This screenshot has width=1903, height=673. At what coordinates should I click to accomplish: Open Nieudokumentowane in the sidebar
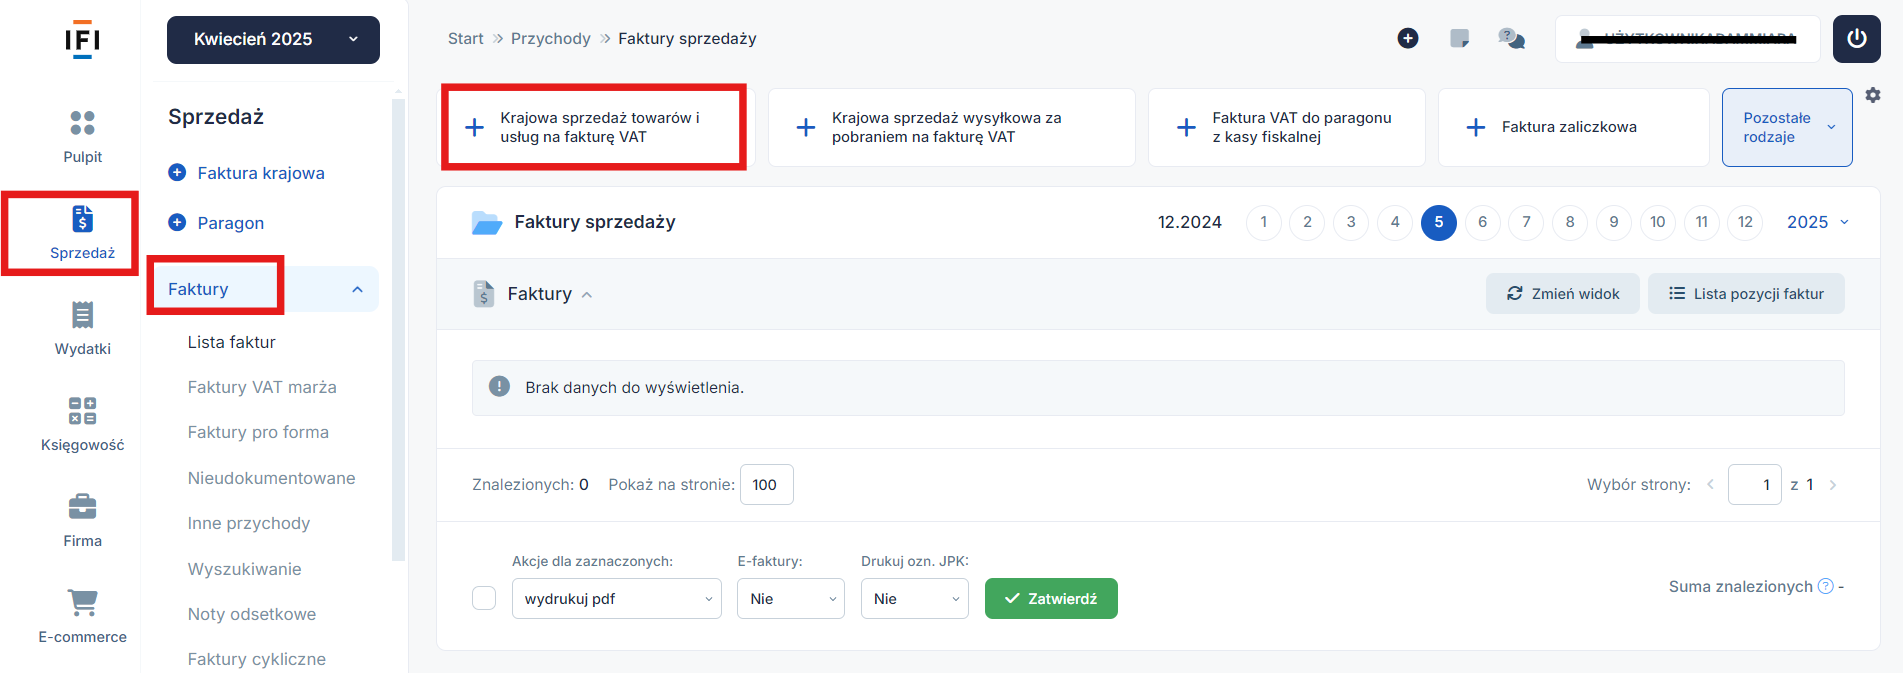[271, 478]
